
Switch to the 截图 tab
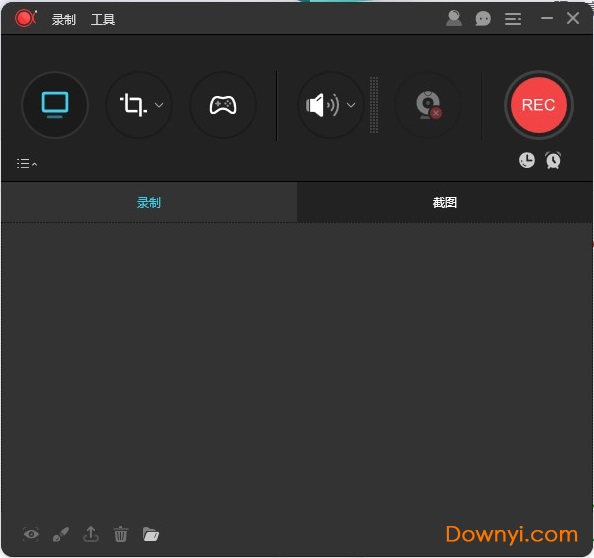445,202
